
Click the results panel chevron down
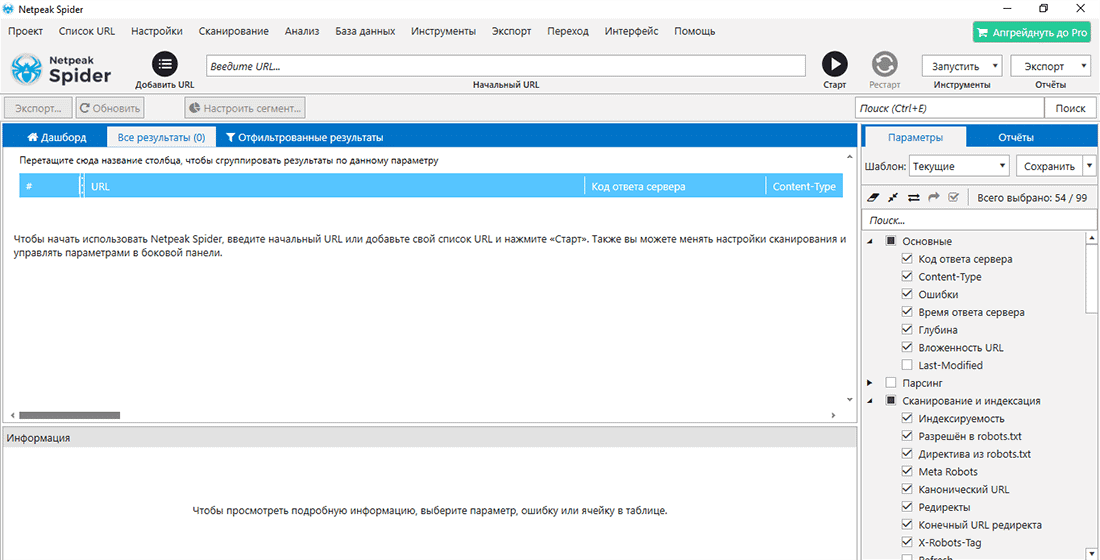(x=850, y=399)
